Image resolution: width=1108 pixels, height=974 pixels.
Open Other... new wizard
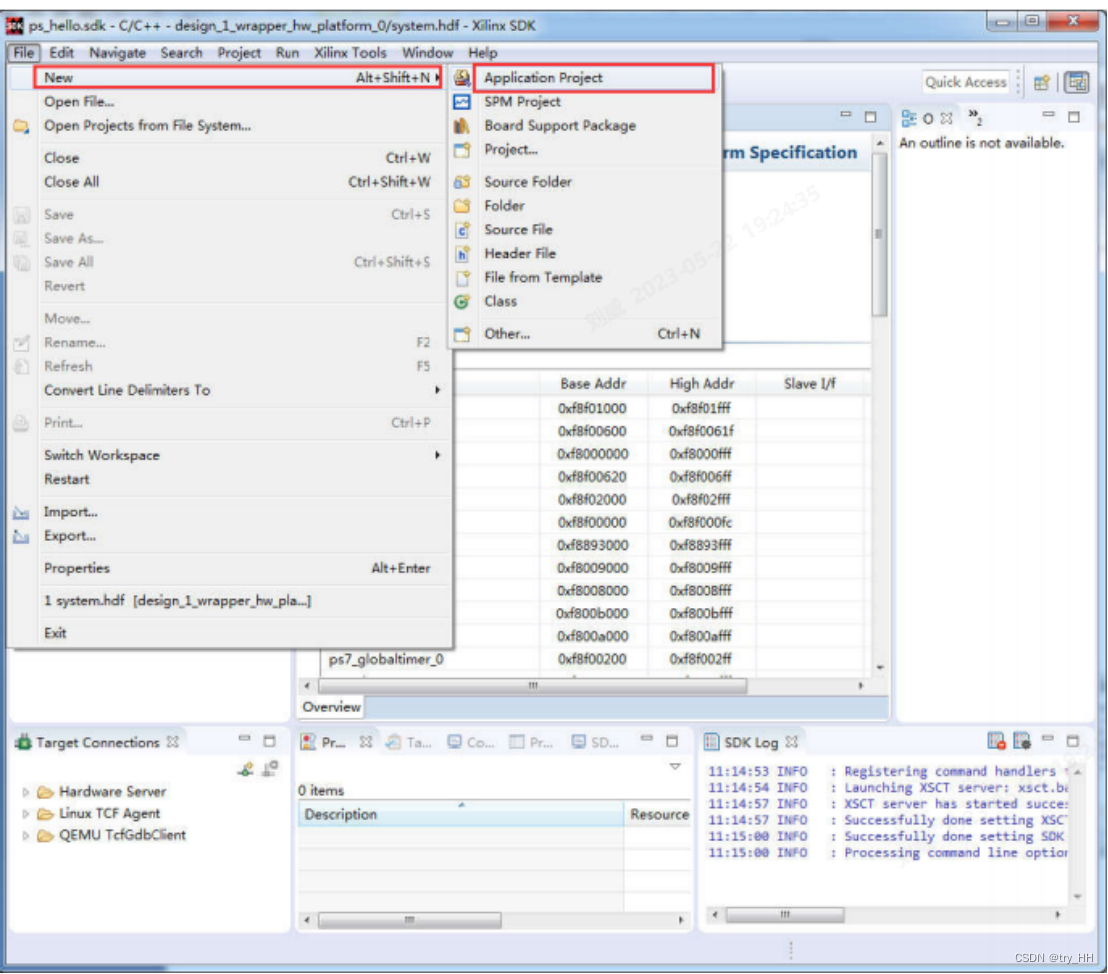click(x=507, y=334)
